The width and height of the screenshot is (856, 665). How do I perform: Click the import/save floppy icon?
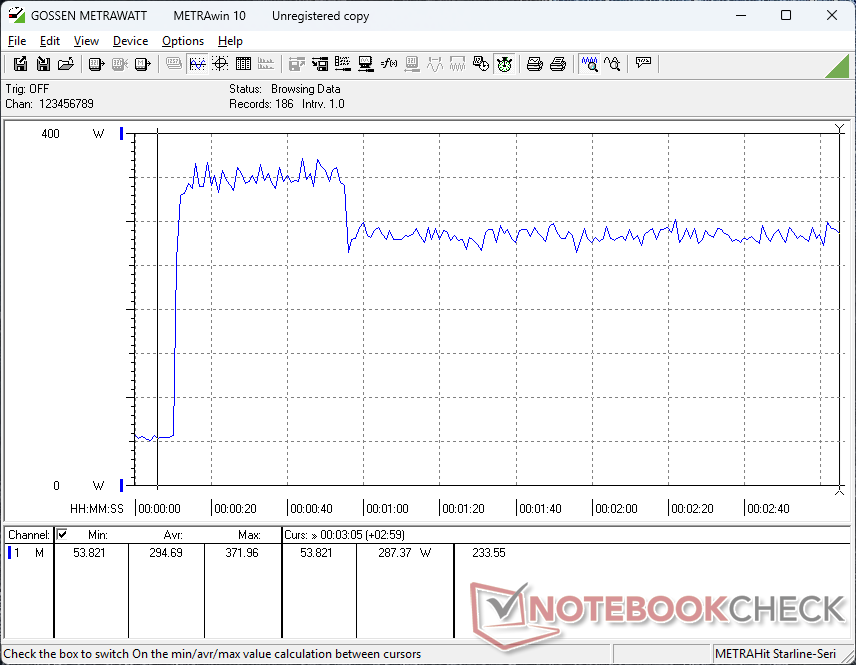(x=43, y=64)
